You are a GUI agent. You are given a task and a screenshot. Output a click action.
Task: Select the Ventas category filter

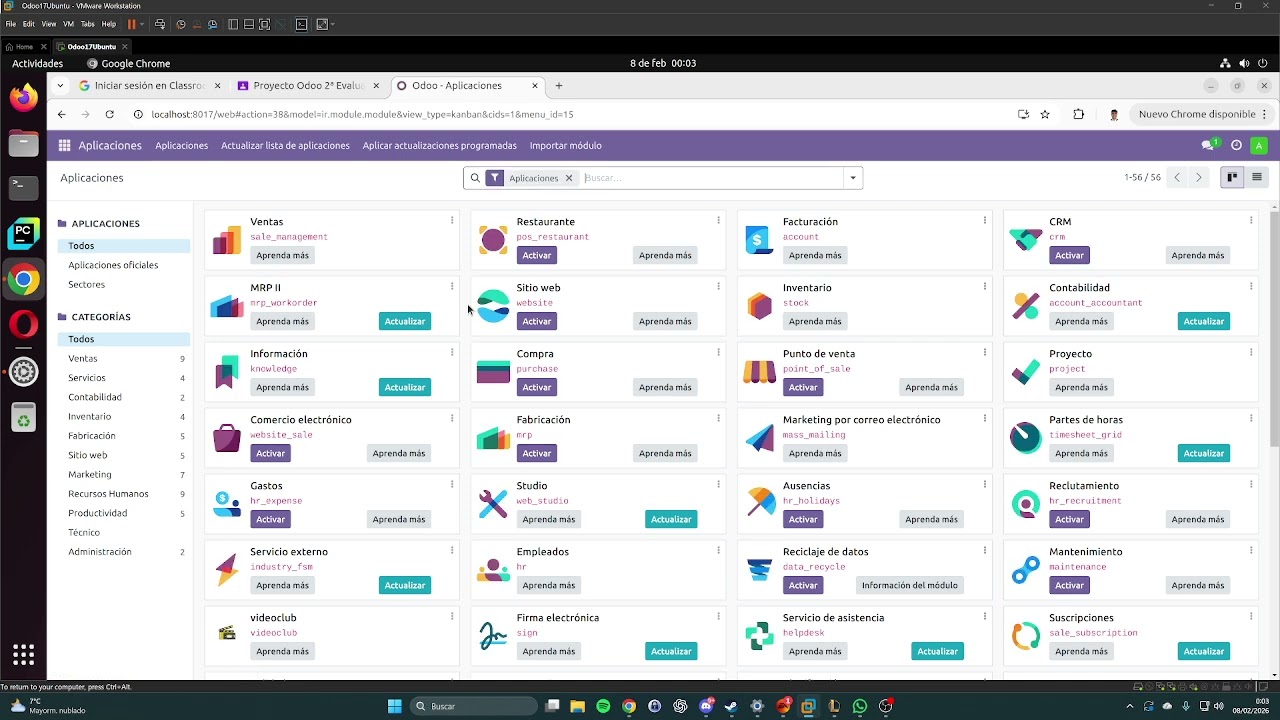123,358
